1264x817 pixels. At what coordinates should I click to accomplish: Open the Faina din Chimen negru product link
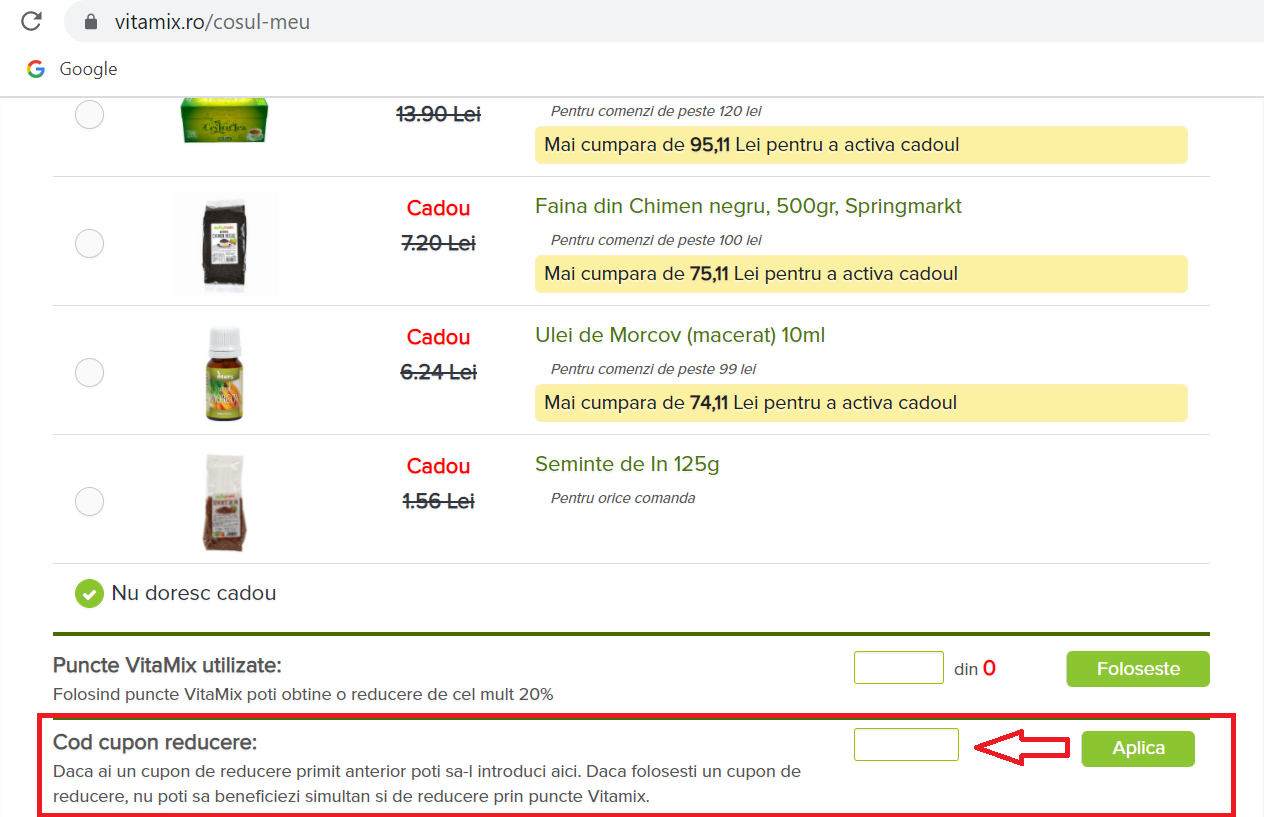748,206
